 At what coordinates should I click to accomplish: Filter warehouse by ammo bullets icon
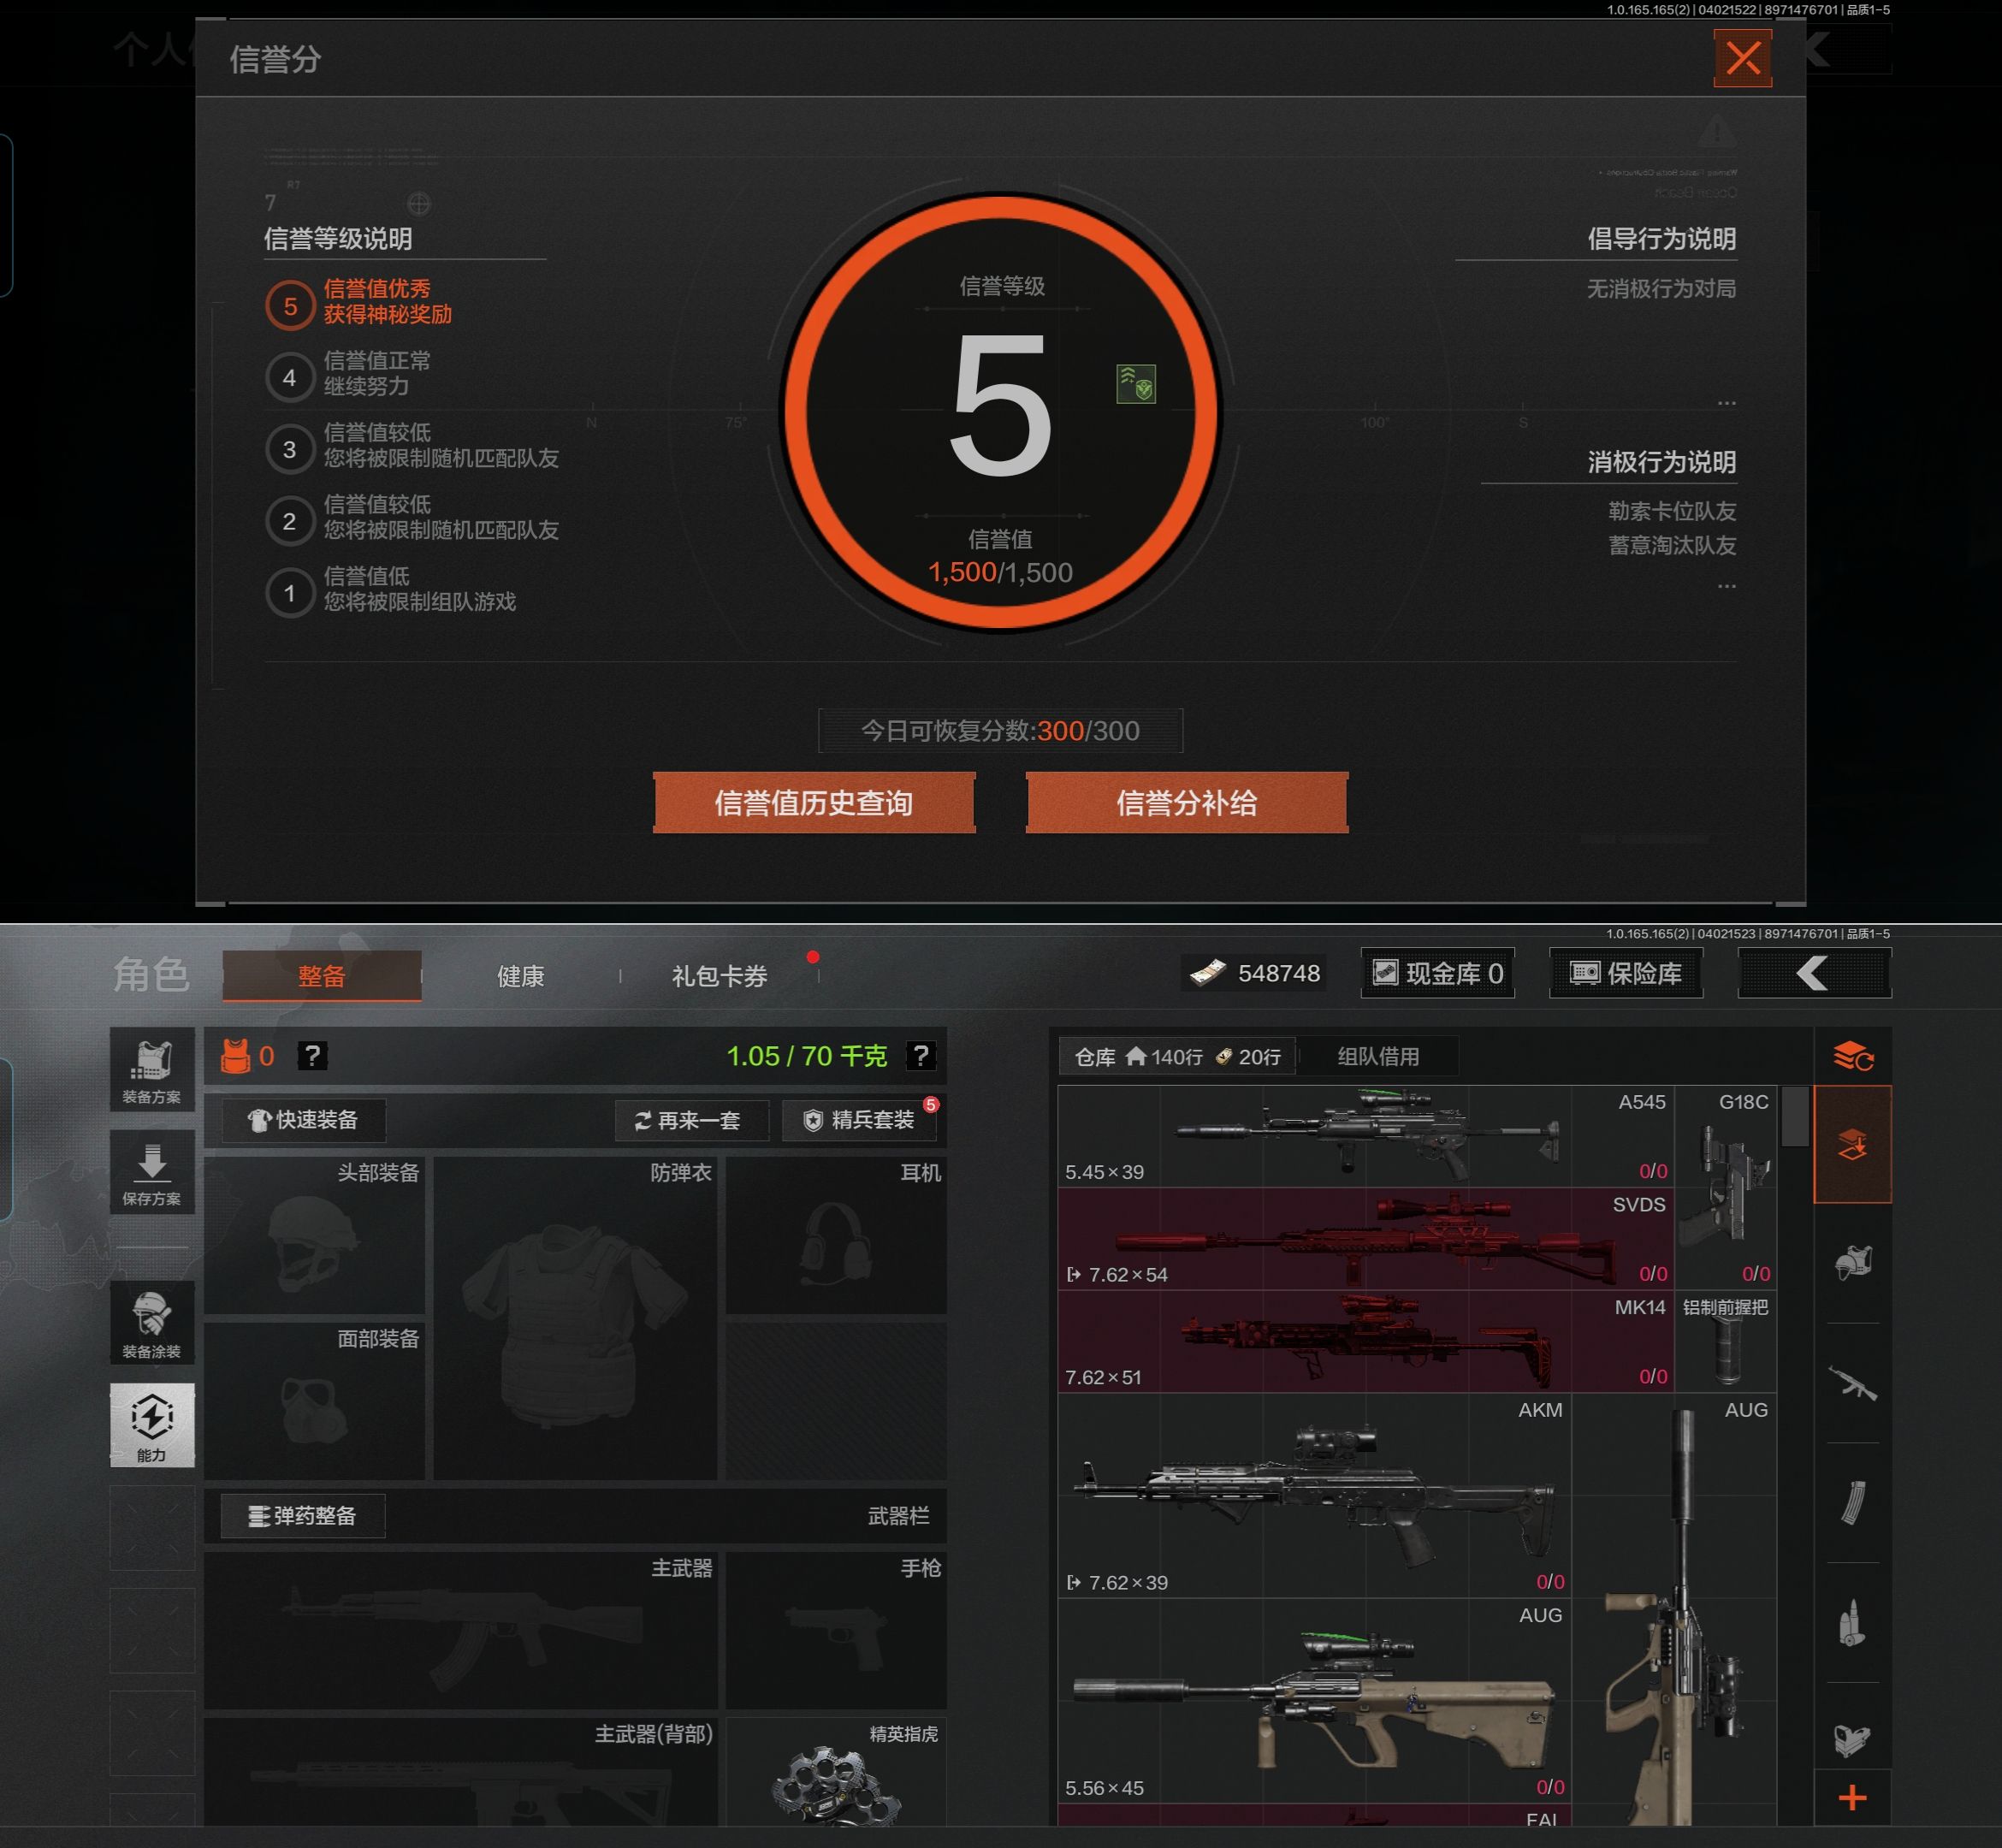point(1852,1622)
